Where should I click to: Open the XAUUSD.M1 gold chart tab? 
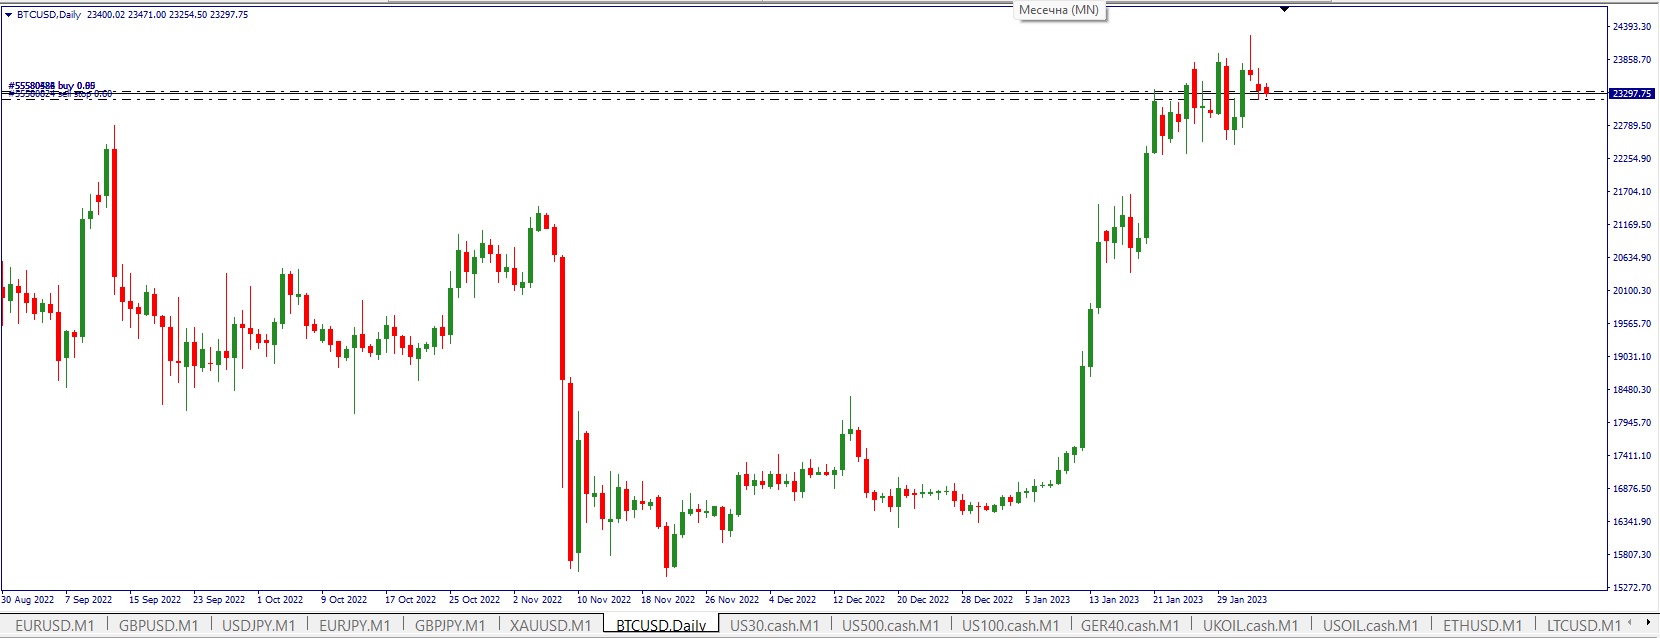point(551,626)
